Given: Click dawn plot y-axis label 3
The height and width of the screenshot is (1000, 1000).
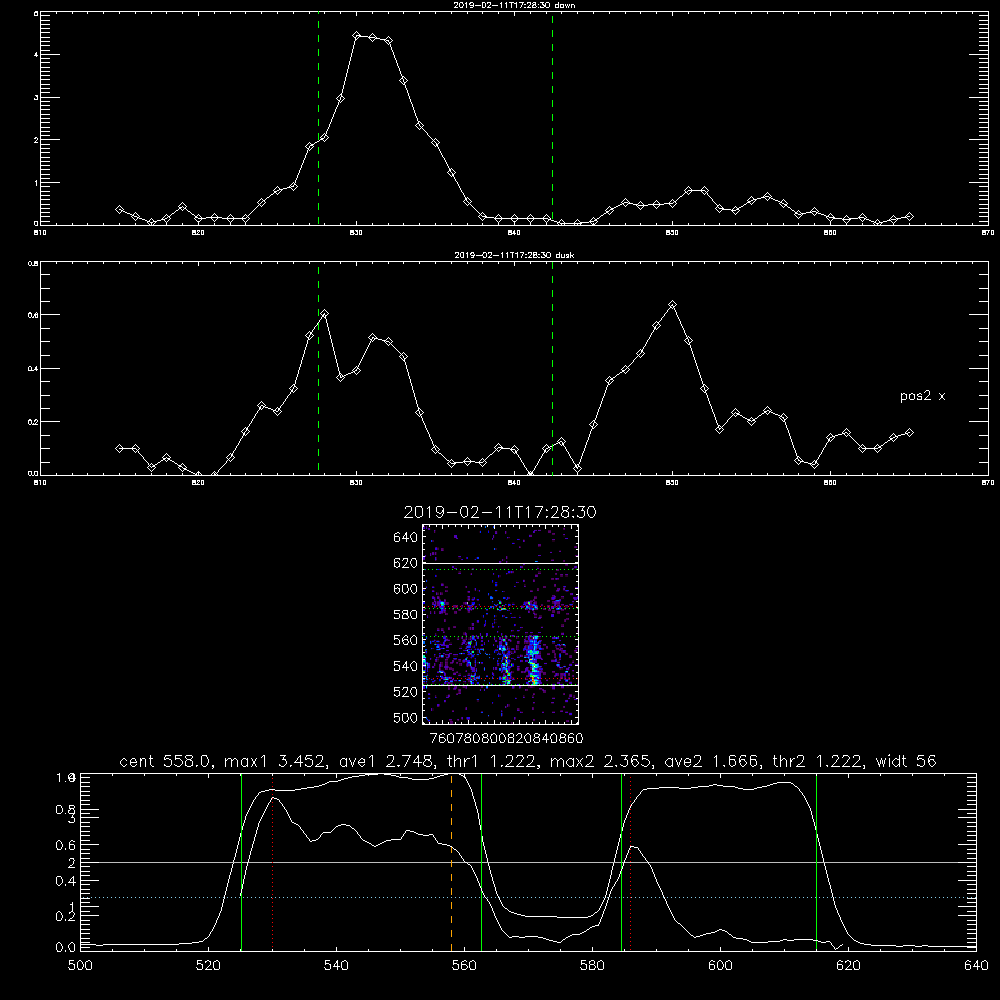Looking at the screenshot, I should tap(36, 98).
